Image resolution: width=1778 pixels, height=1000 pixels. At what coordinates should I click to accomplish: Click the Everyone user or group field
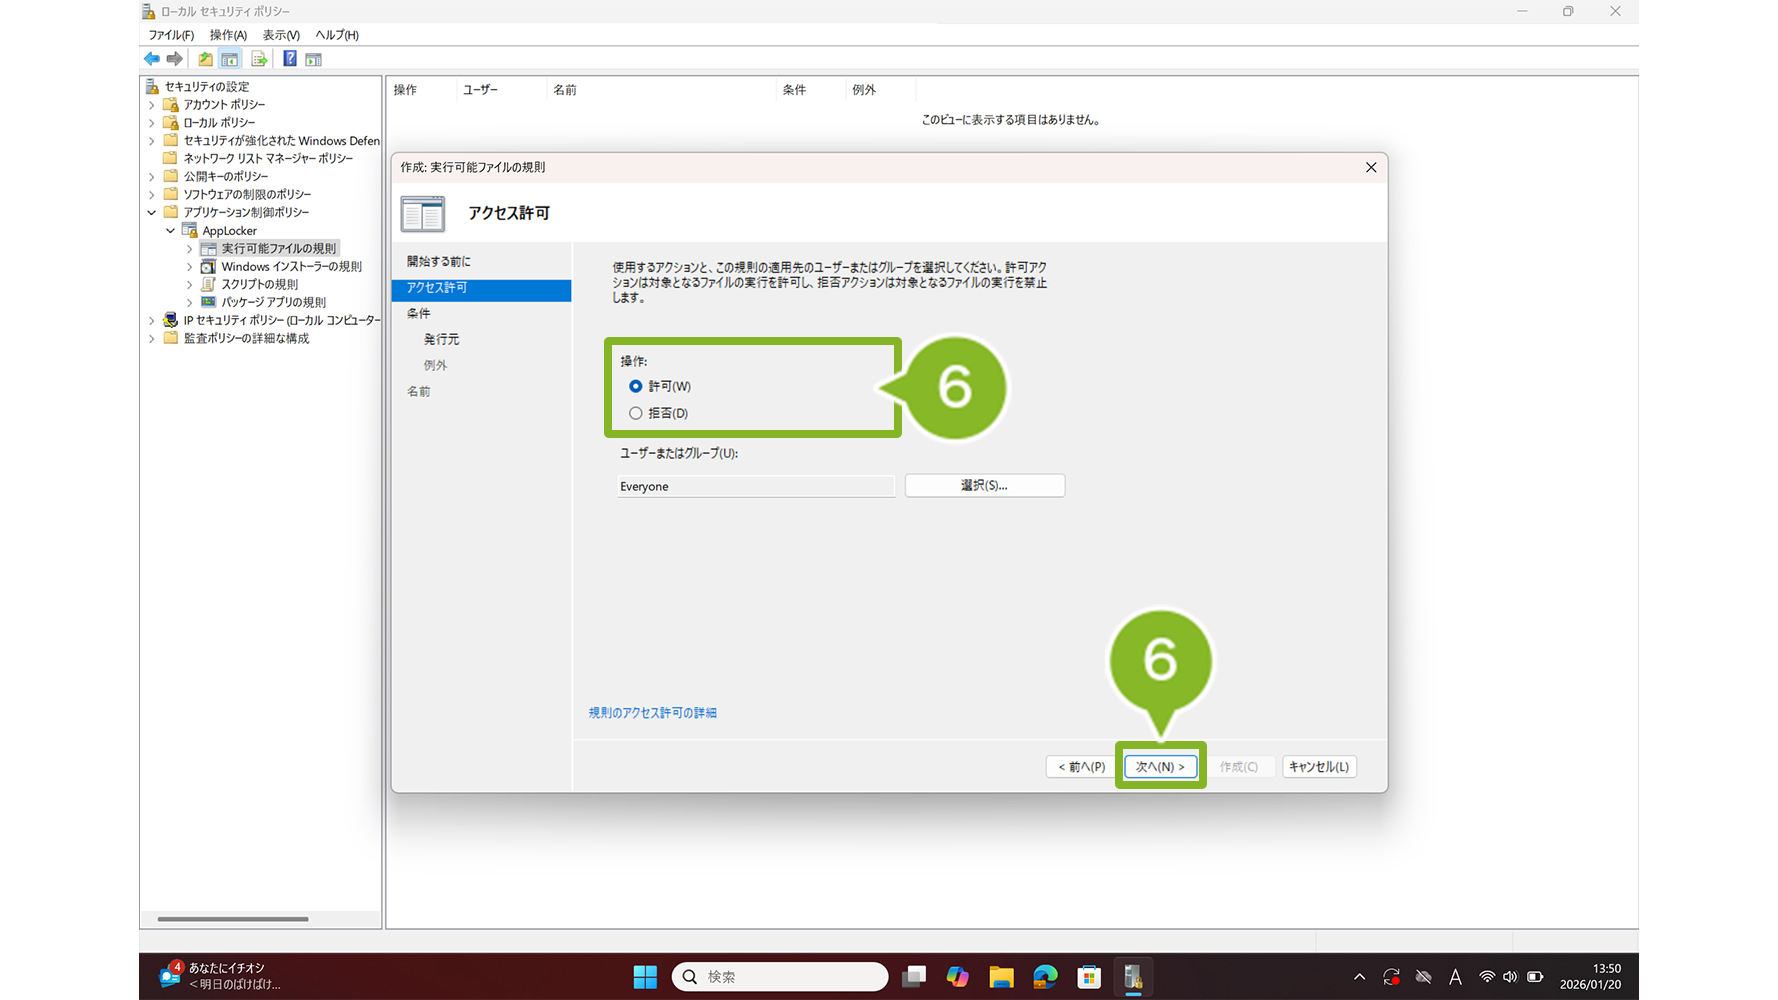(x=755, y=487)
